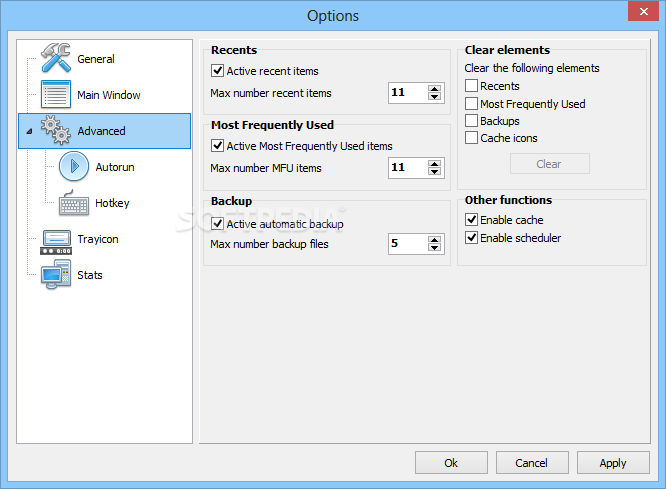This screenshot has width=666, height=489.
Task: Check Cache icons clear option
Action: 471,138
